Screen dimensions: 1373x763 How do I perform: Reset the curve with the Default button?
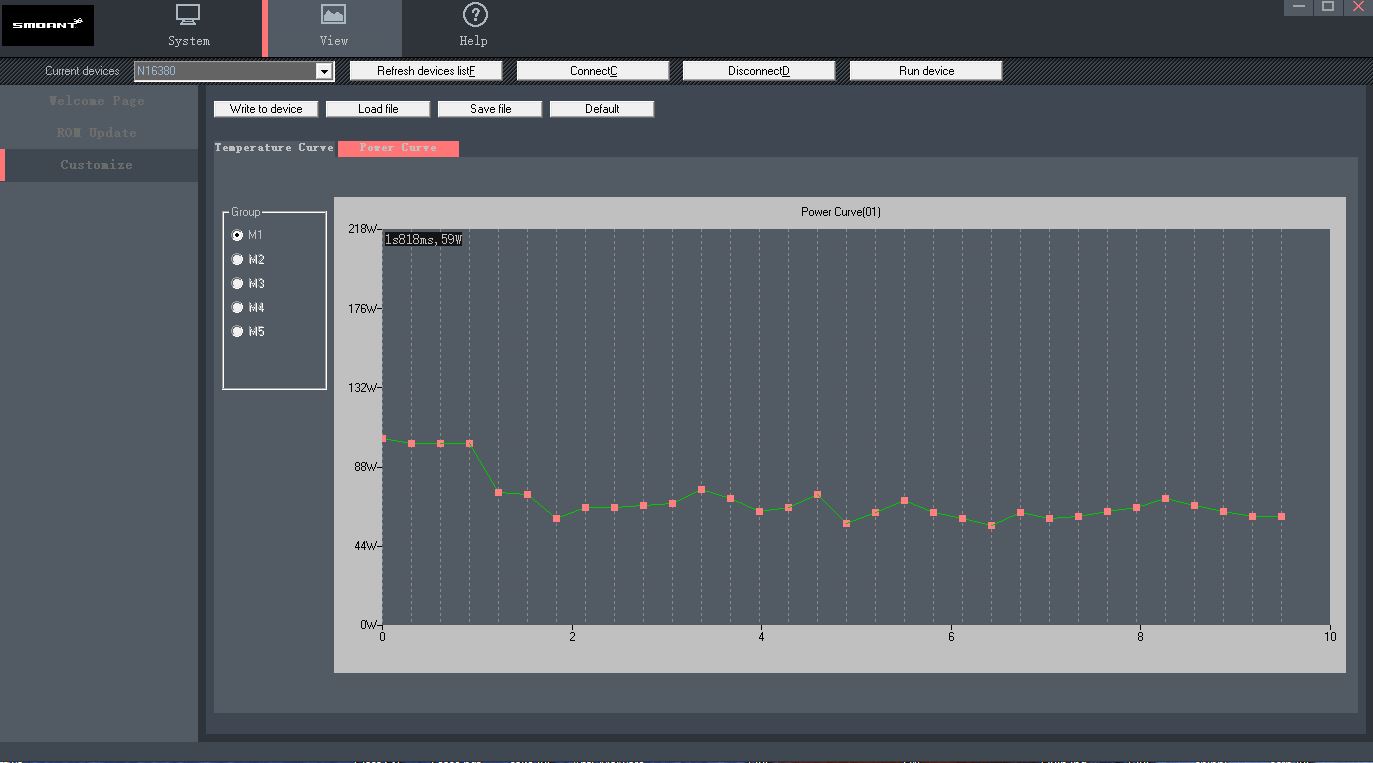click(x=602, y=109)
